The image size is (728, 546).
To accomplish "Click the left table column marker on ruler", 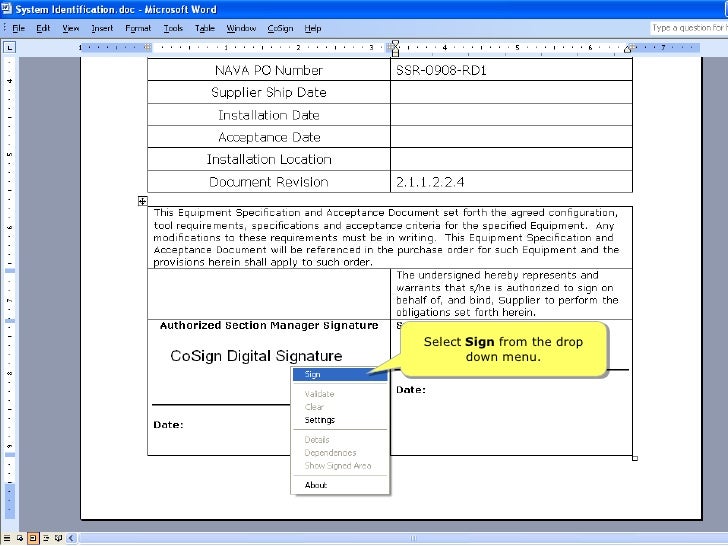I will tap(147, 47).
